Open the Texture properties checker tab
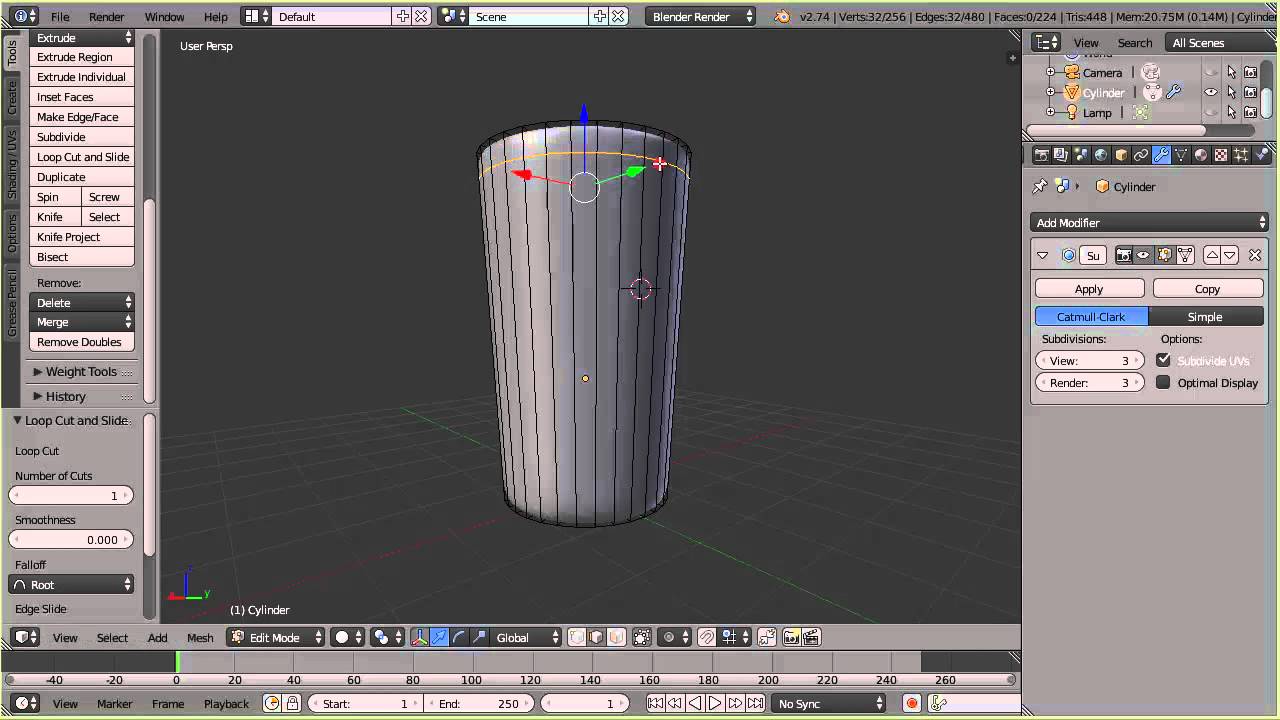The width and height of the screenshot is (1280, 720). (1221, 155)
